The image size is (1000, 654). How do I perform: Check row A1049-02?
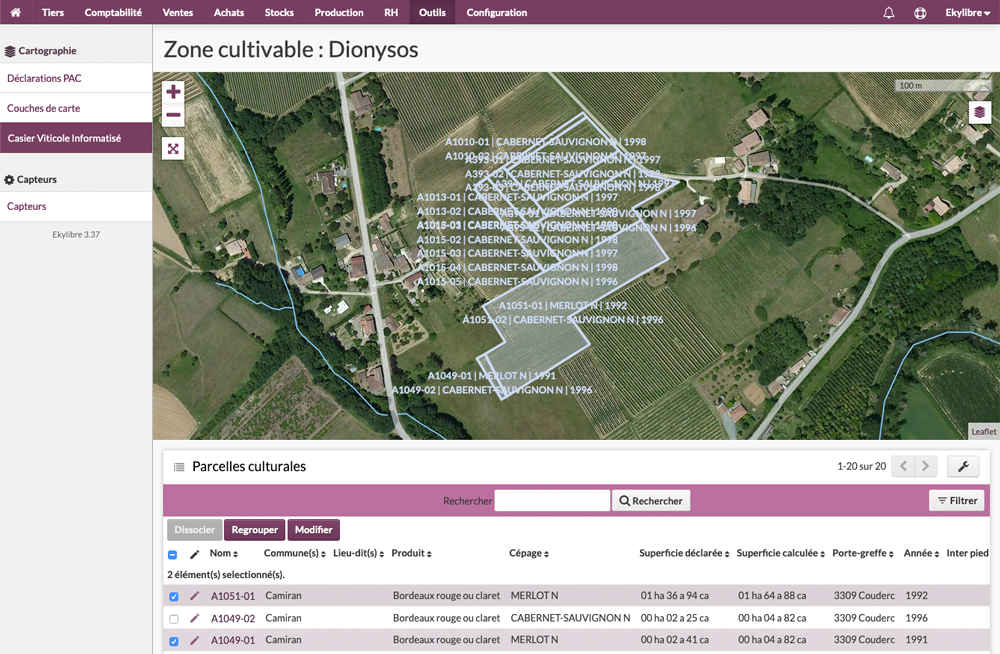click(173, 619)
